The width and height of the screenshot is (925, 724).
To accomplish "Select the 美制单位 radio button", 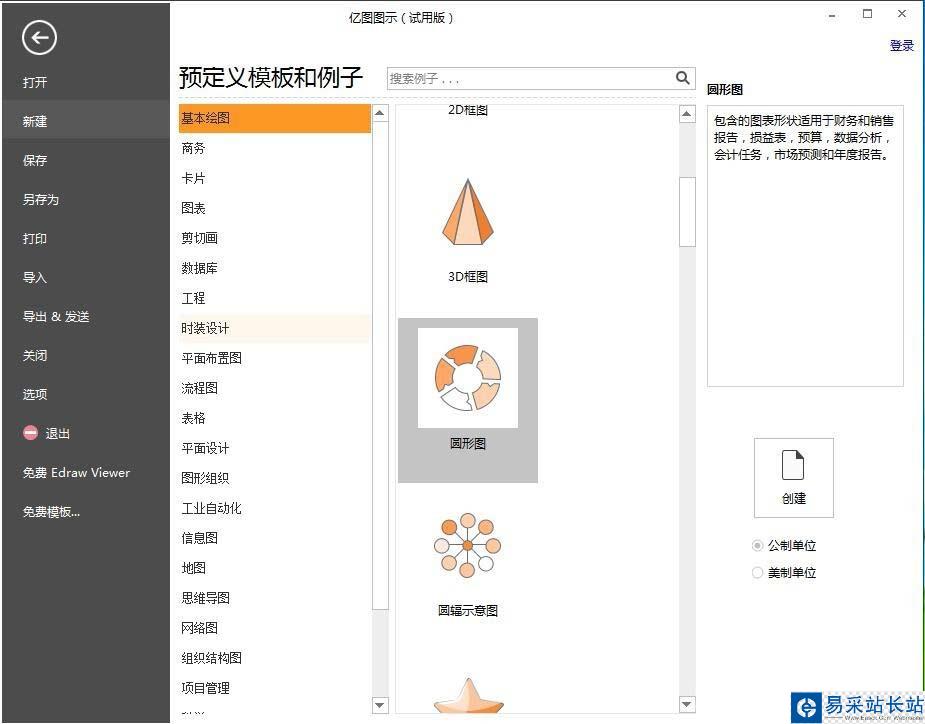I will pos(757,572).
